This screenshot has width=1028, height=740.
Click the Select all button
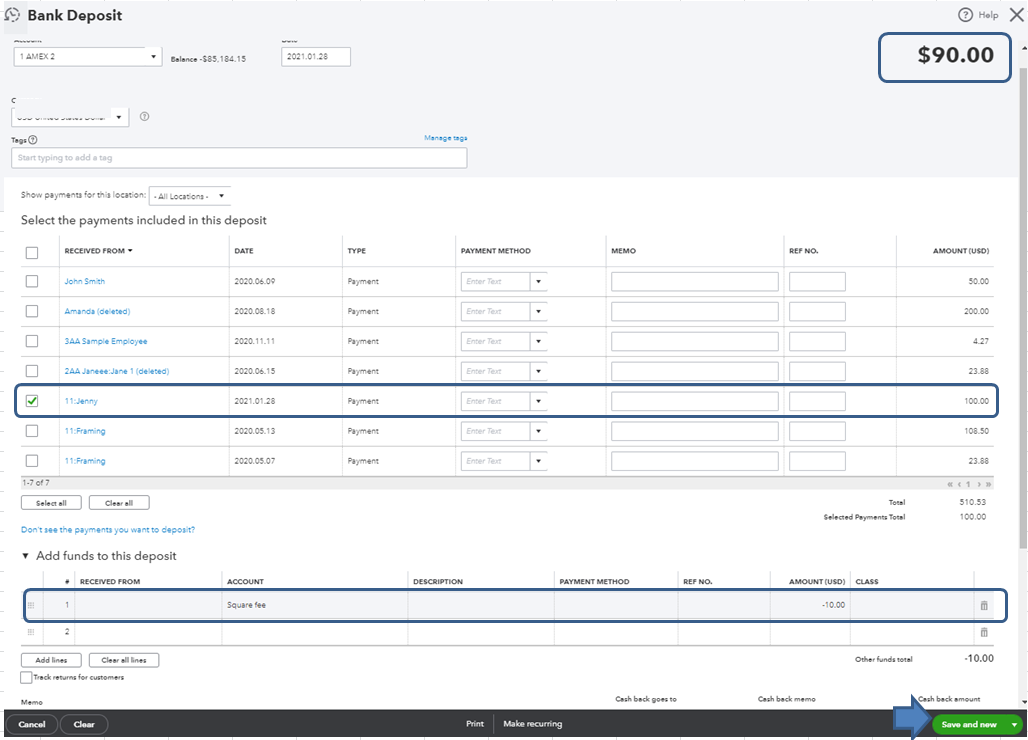click(51, 502)
